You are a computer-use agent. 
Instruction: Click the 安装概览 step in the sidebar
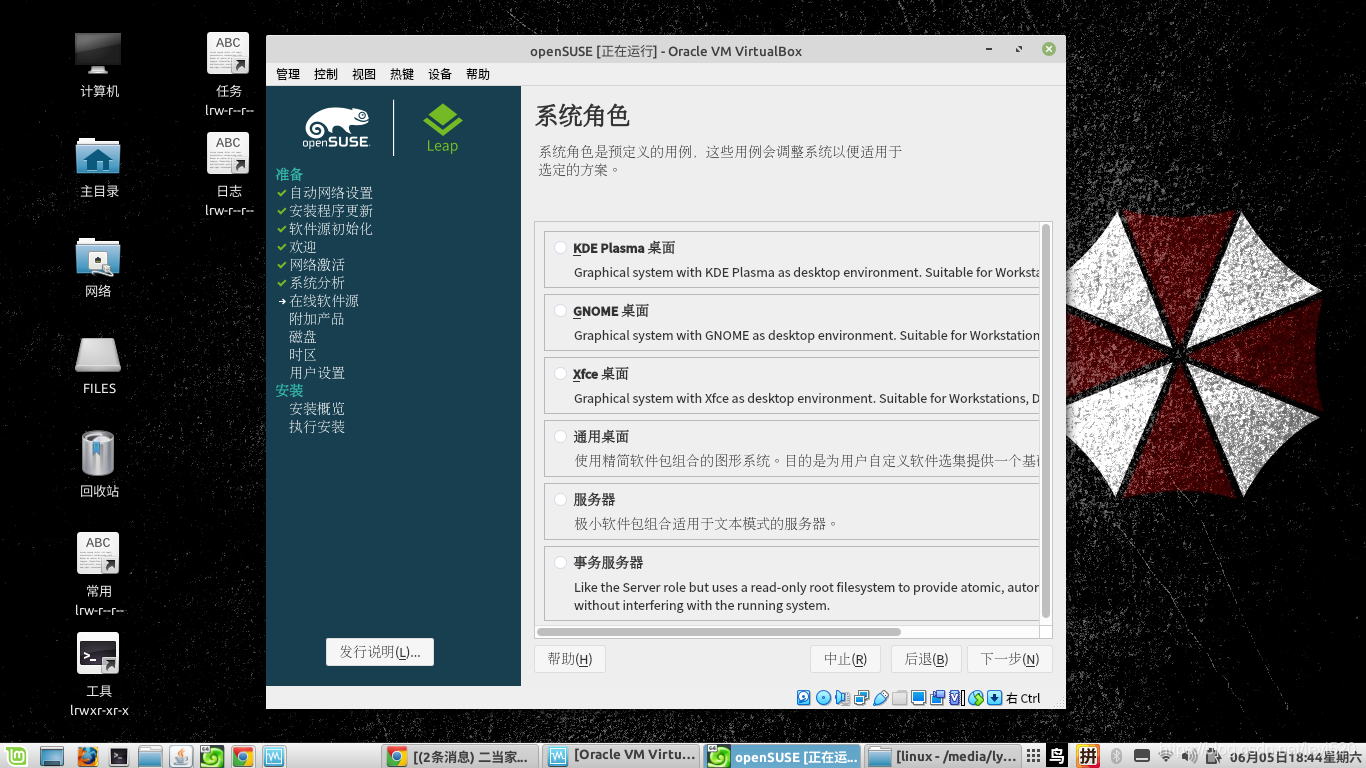pyautogui.click(x=317, y=409)
